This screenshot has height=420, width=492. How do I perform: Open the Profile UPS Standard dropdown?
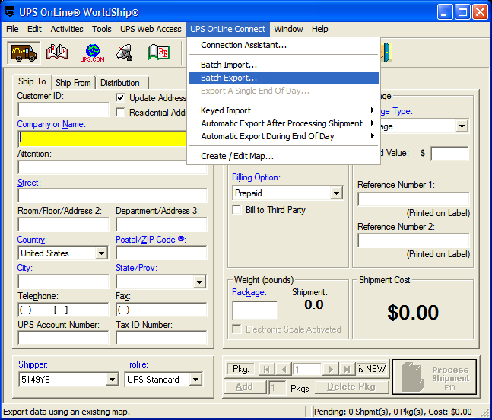pyautogui.click(x=196, y=379)
